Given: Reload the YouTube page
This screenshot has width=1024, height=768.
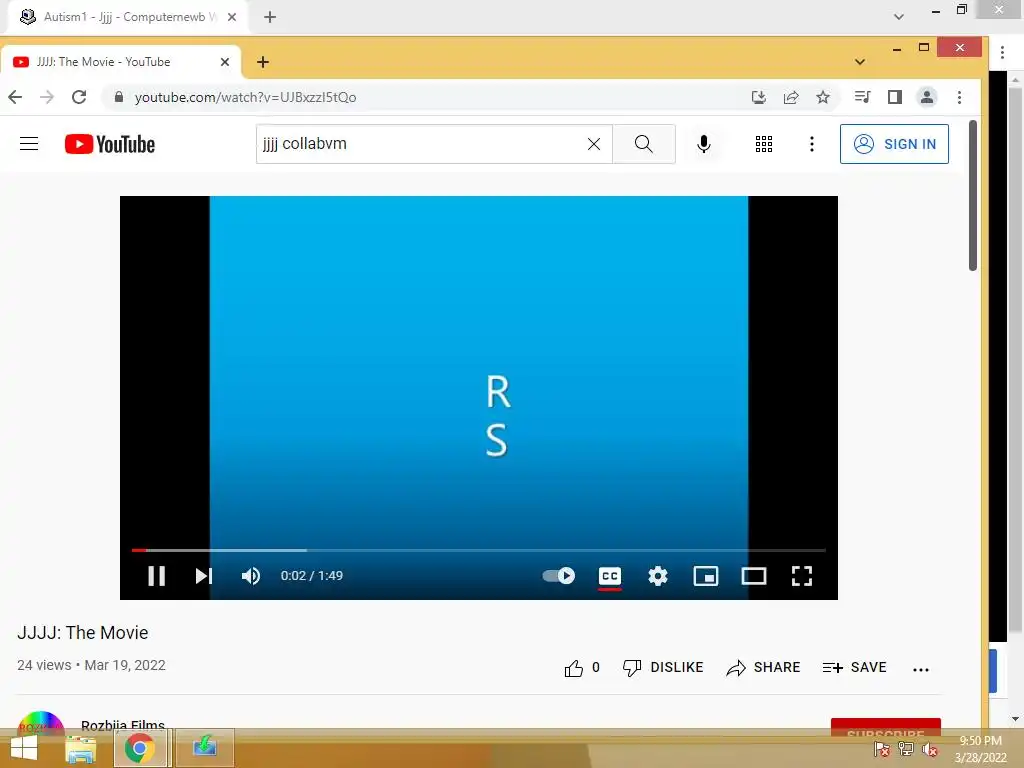Looking at the screenshot, I should pyautogui.click(x=79, y=97).
